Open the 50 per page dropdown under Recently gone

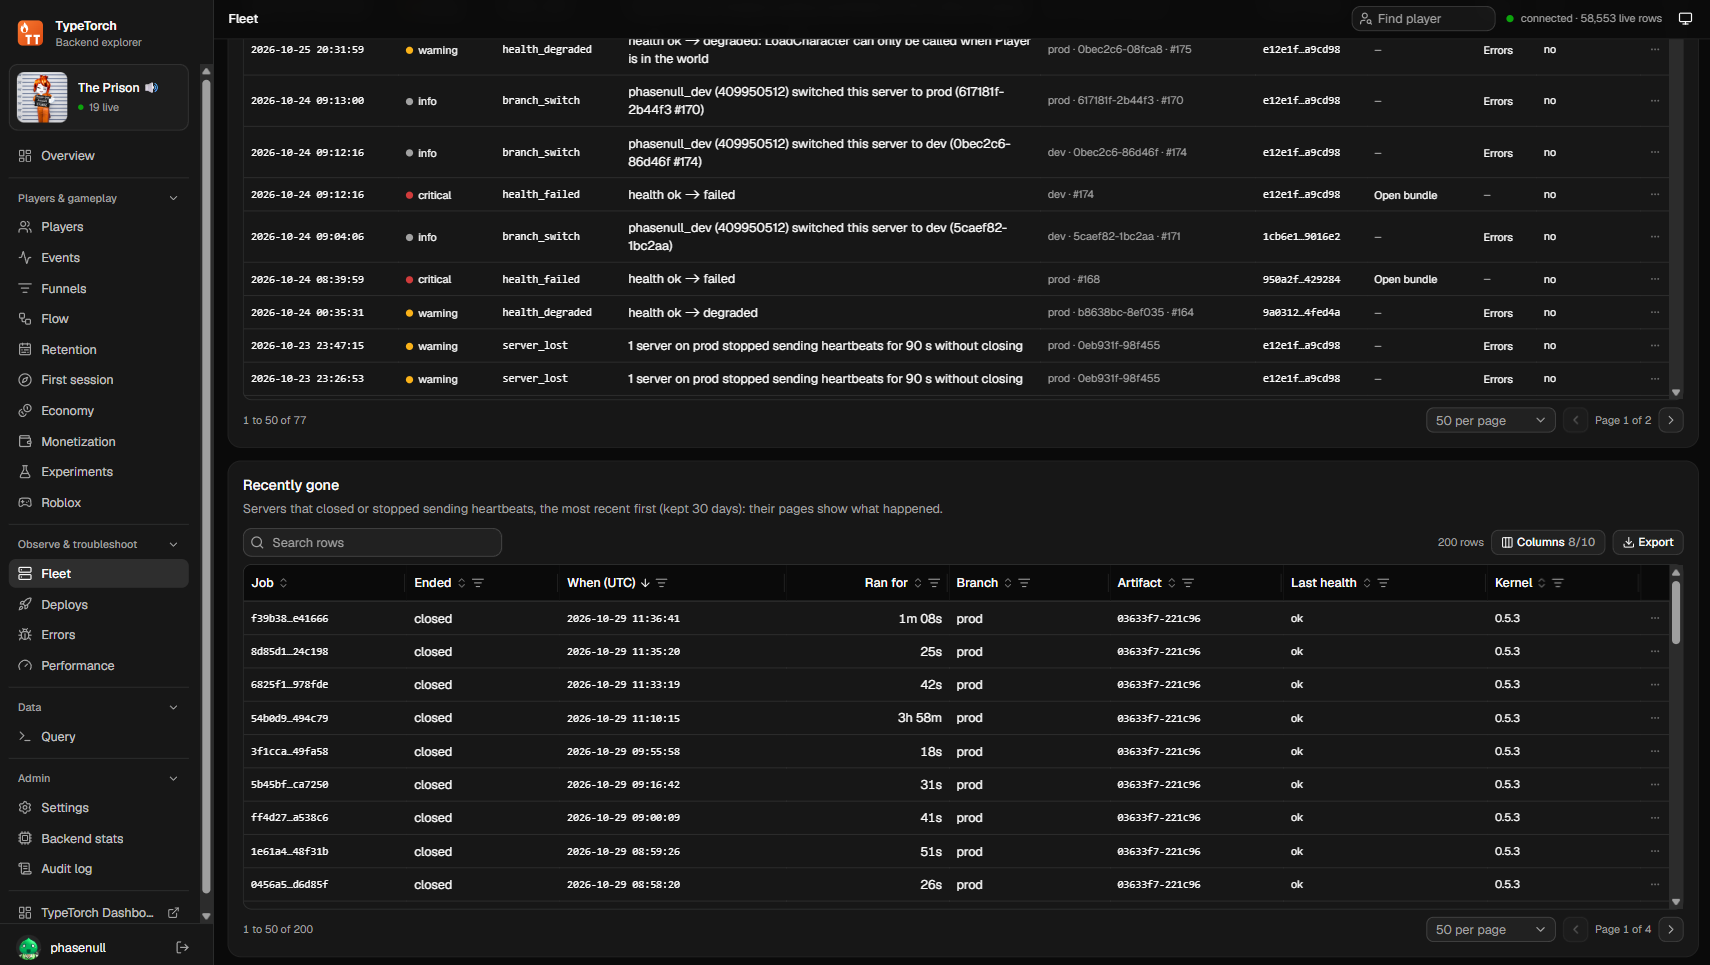coord(1490,930)
